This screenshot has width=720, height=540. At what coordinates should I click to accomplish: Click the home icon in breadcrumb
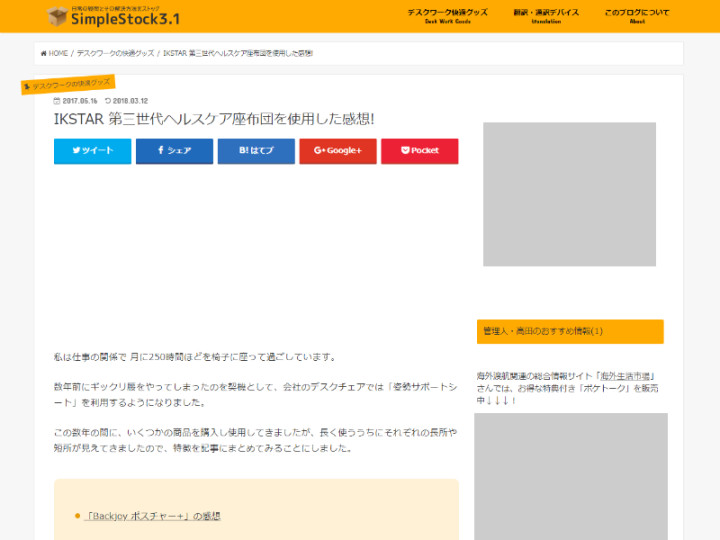[44, 53]
